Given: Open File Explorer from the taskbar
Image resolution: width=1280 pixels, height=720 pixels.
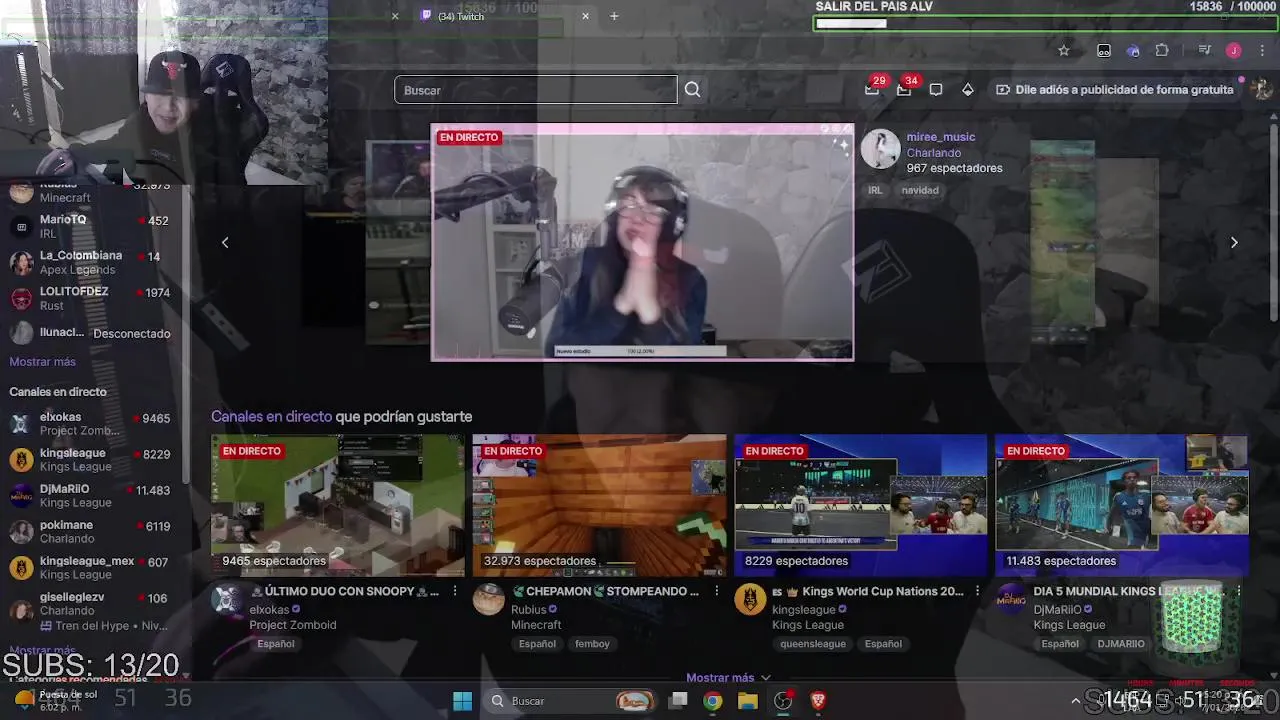Looking at the screenshot, I should tap(748, 701).
